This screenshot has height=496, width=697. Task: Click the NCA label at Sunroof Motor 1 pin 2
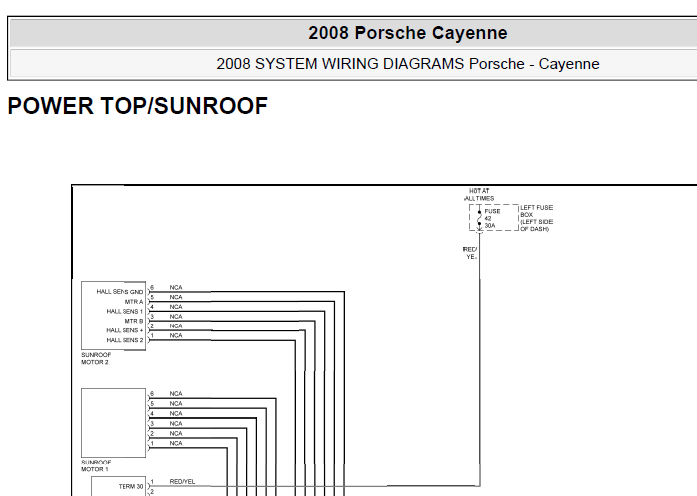pyautogui.click(x=176, y=433)
